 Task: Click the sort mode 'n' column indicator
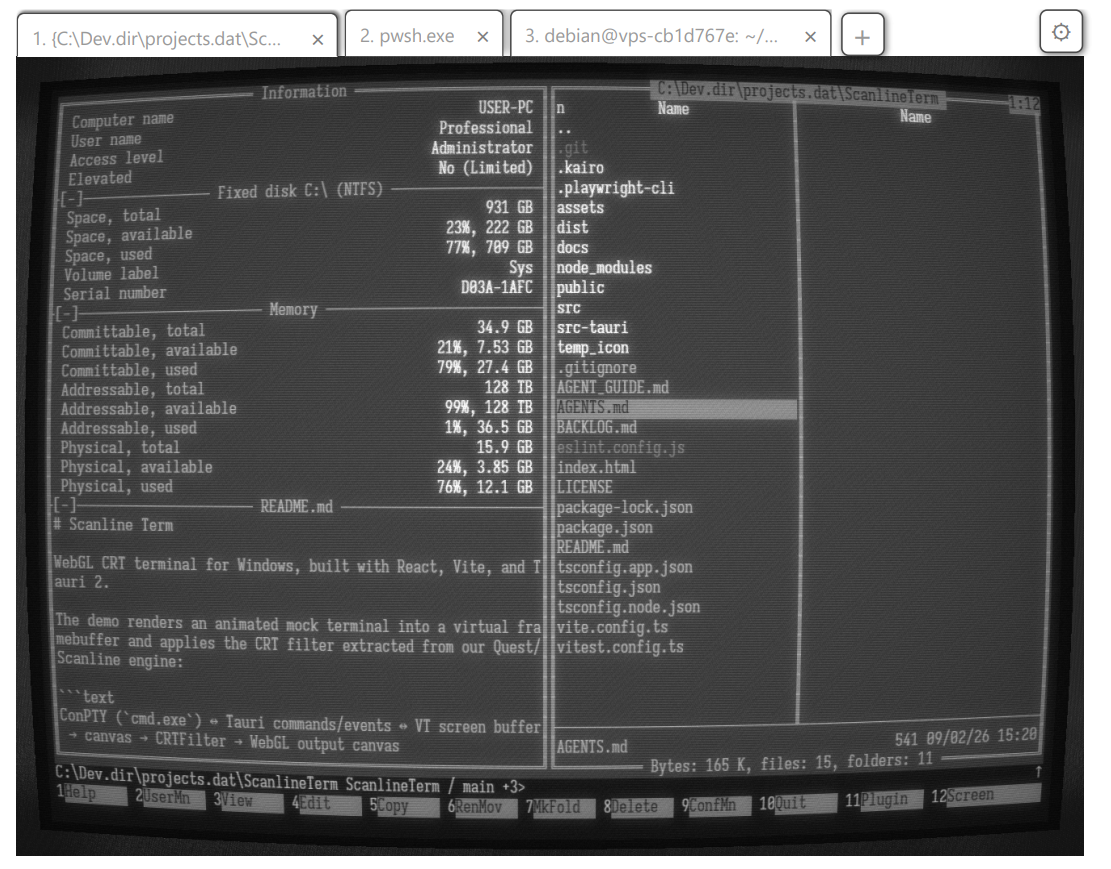click(560, 108)
